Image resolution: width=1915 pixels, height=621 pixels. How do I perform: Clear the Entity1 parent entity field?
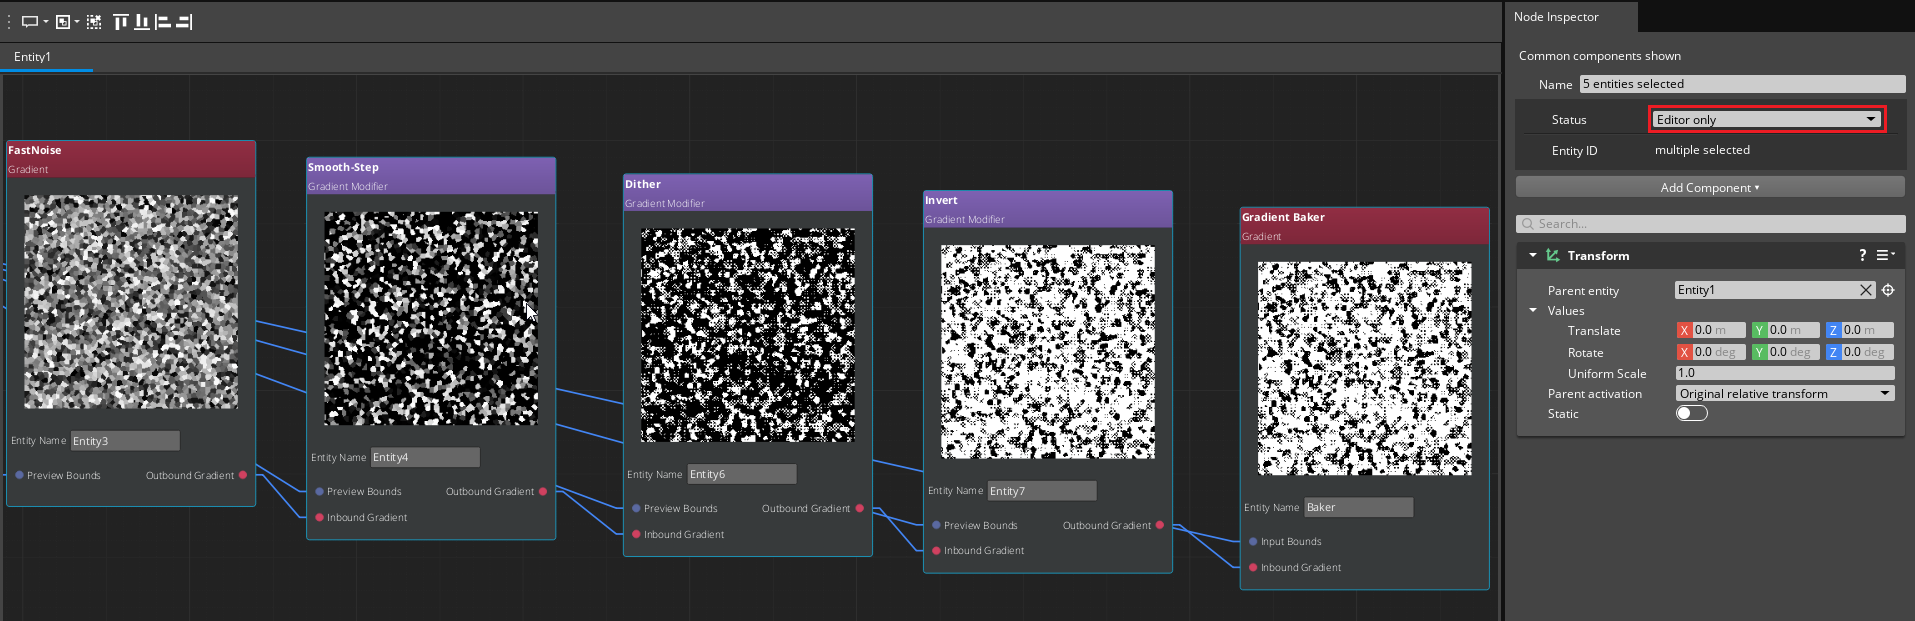[x=1865, y=290]
